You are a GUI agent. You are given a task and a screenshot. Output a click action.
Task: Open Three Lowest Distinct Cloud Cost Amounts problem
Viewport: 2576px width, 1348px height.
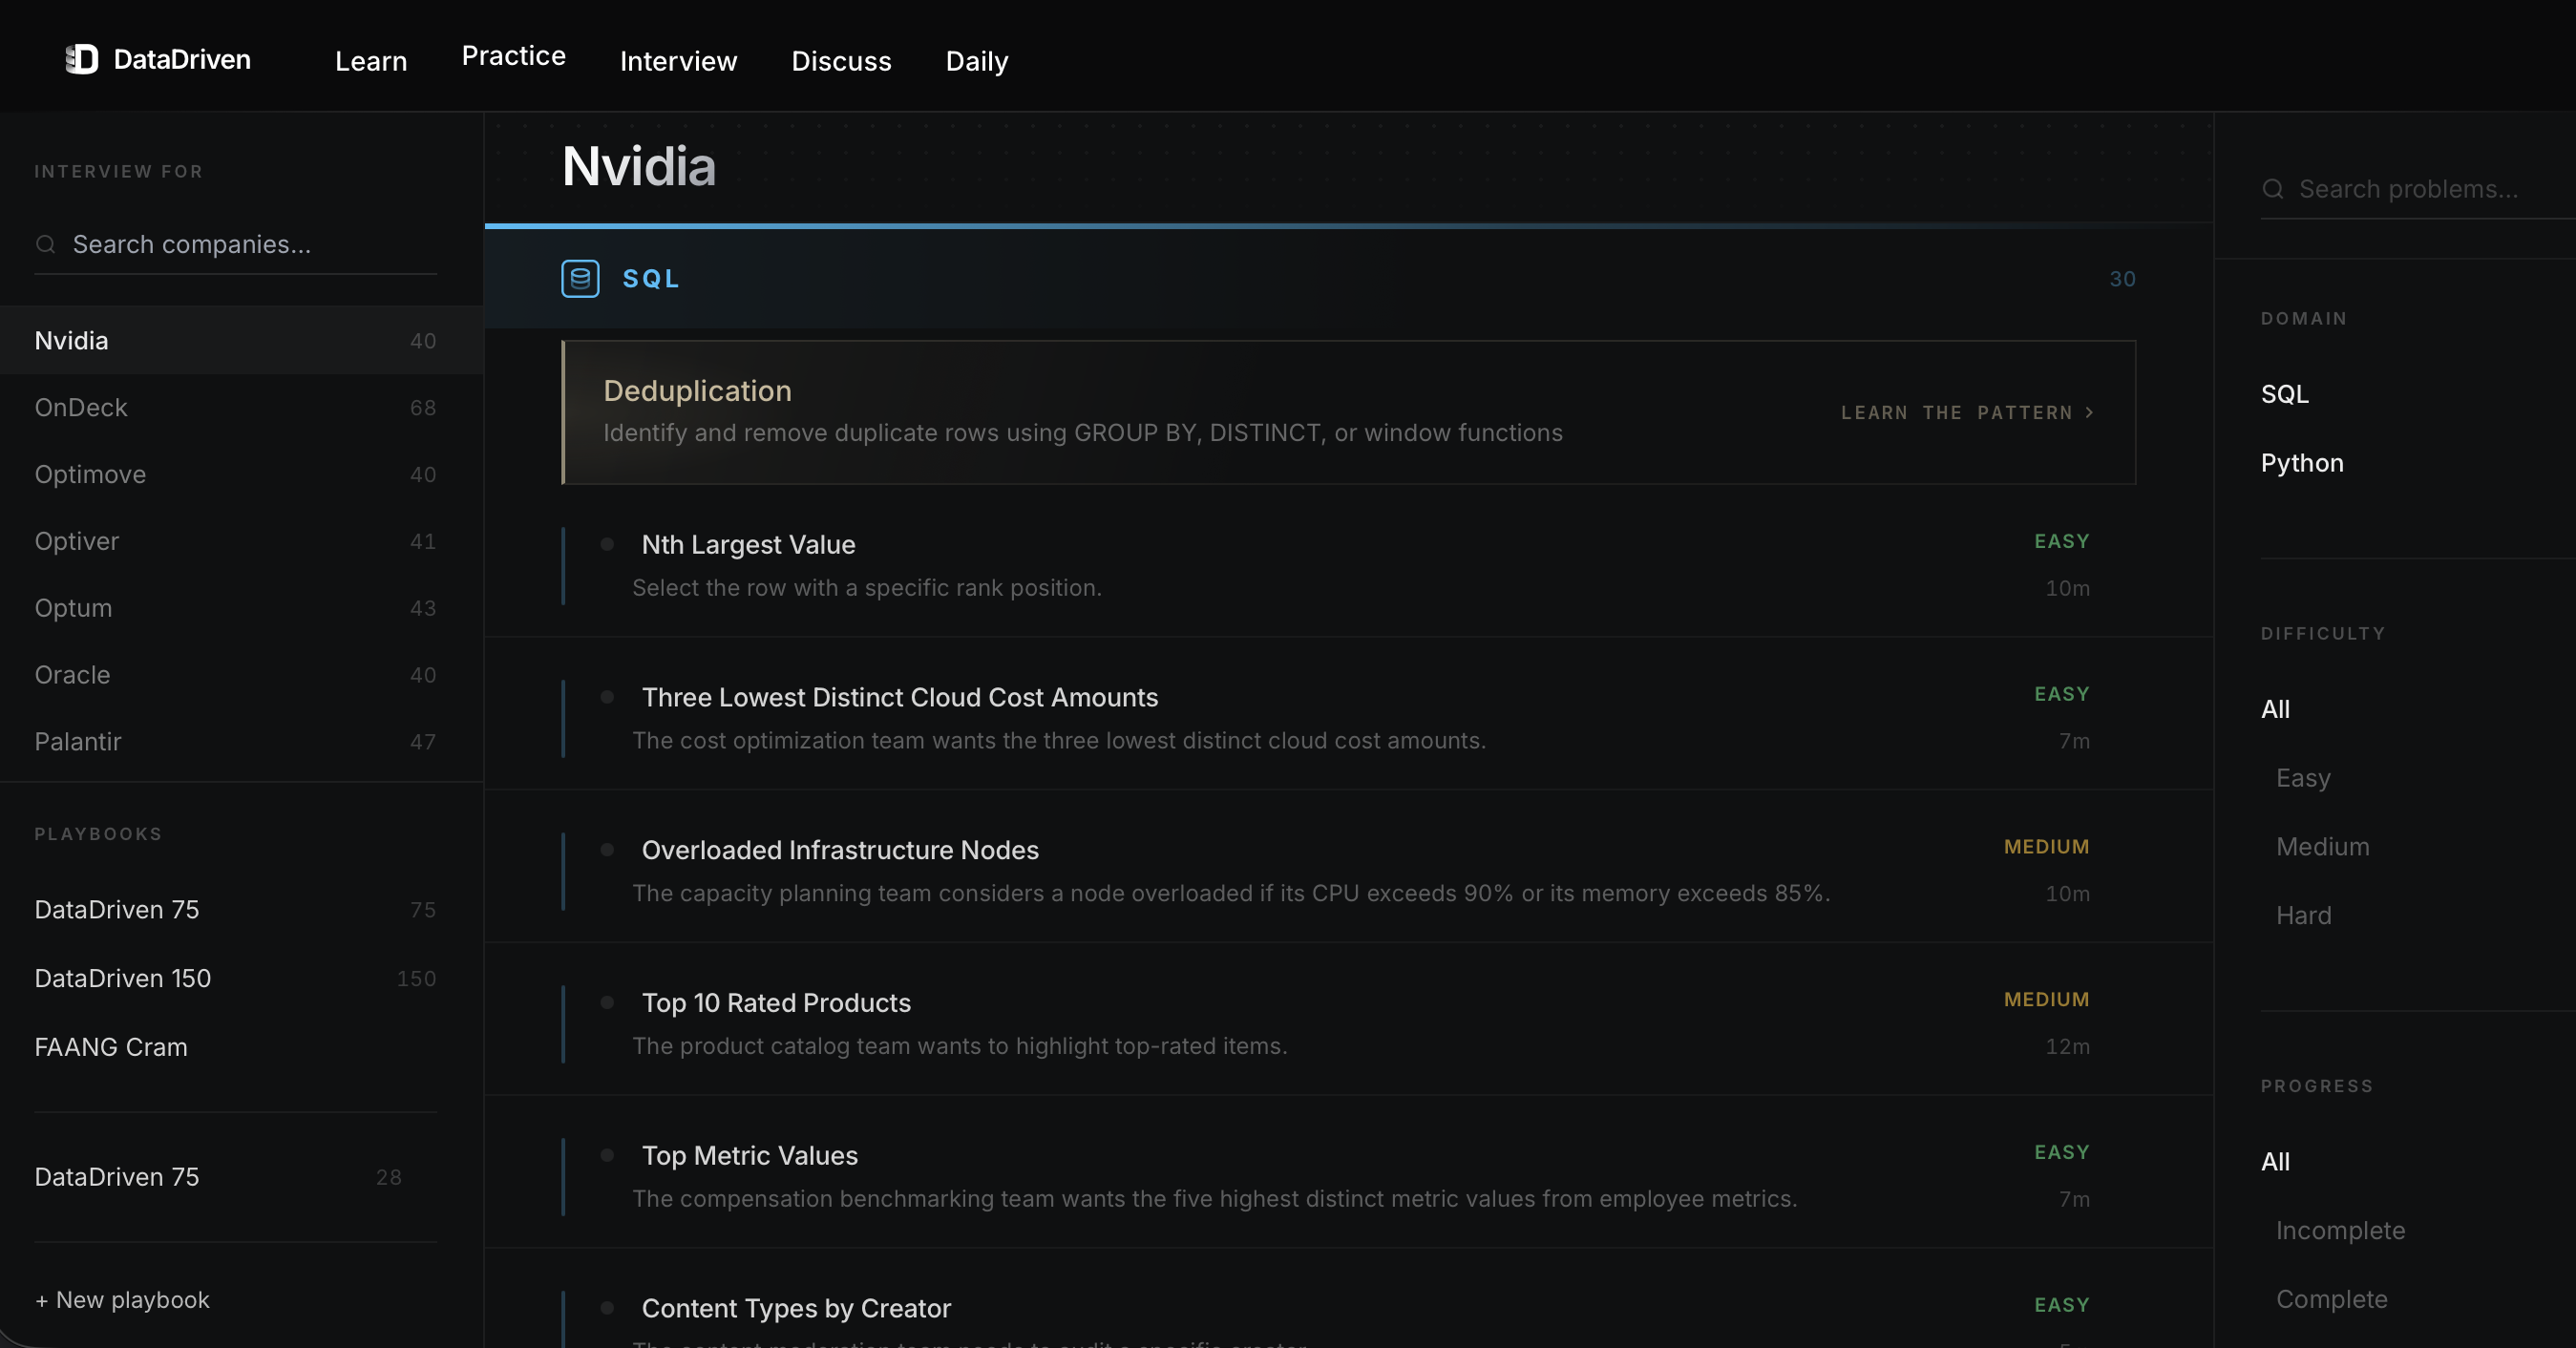point(899,697)
